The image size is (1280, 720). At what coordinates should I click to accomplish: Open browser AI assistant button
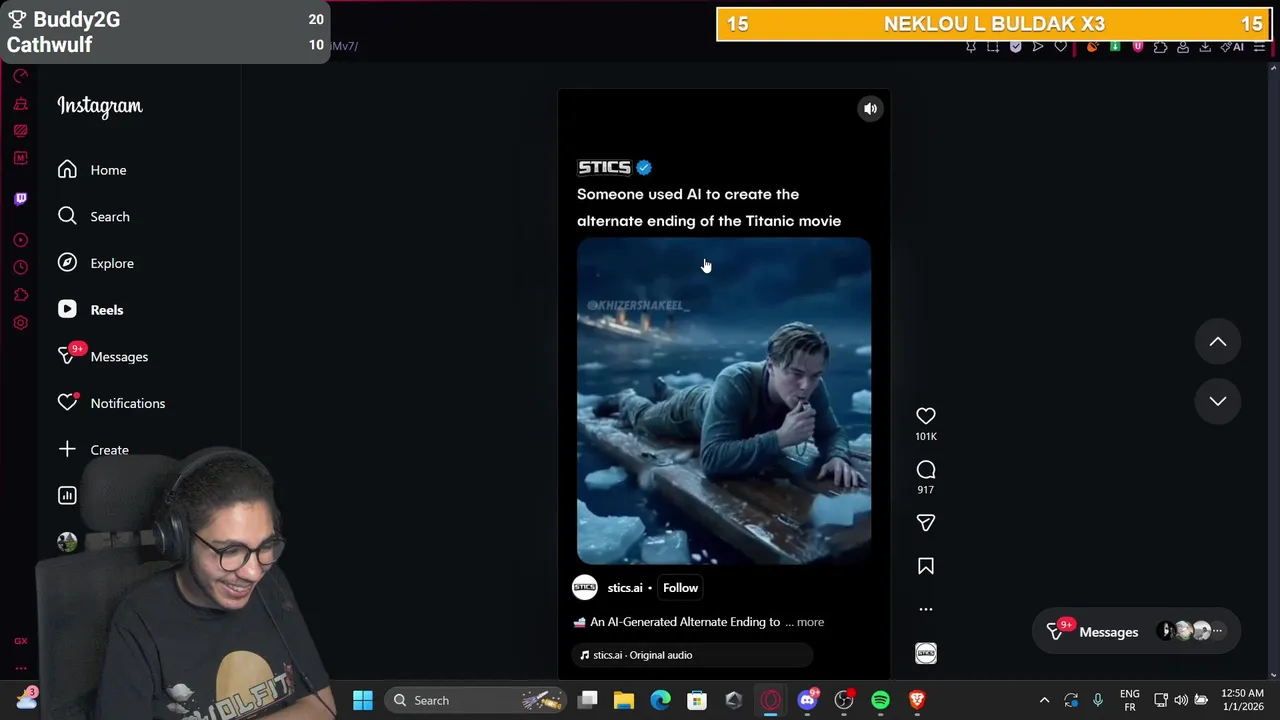click(1232, 47)
